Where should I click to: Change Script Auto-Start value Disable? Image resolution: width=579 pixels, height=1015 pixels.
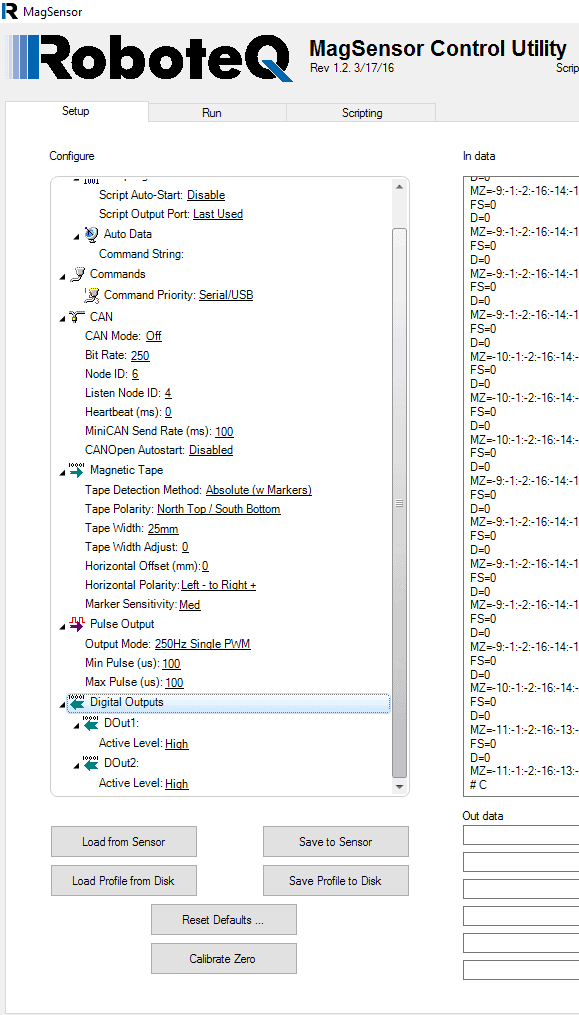point(206,194)
